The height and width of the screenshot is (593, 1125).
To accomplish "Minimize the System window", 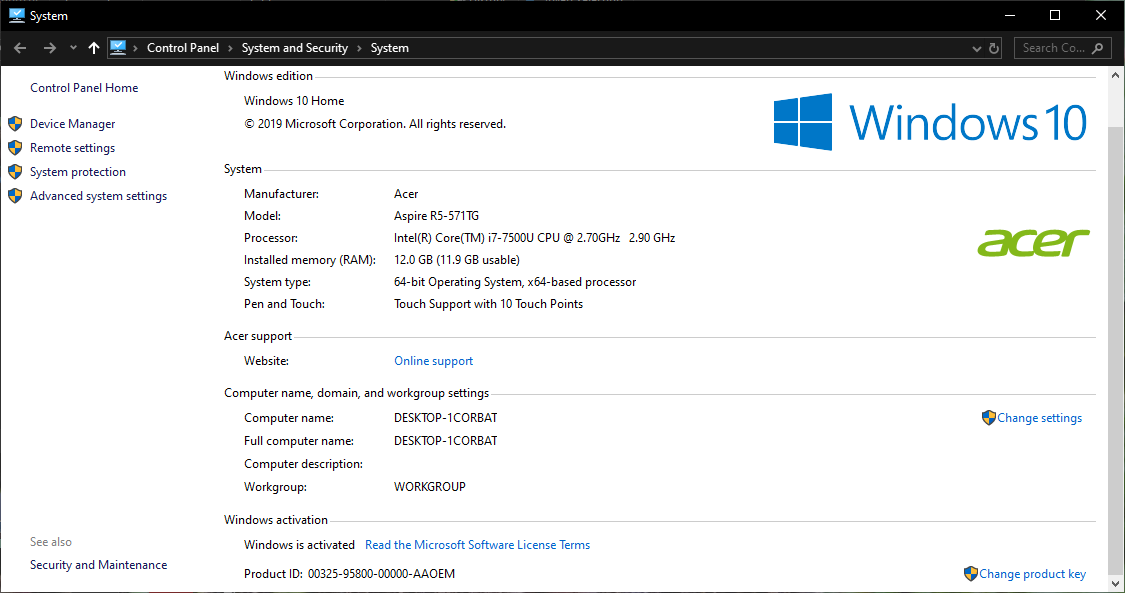I will tap(1009, 15).
